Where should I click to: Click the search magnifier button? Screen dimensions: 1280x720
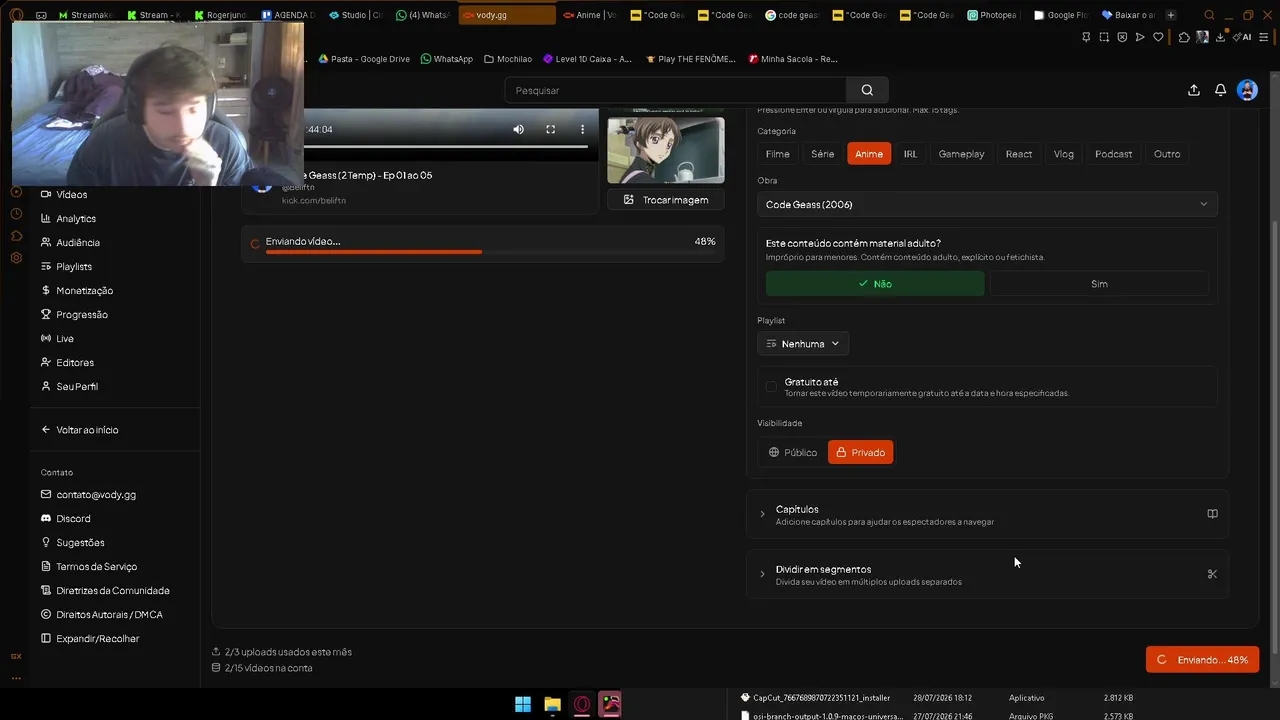[867, 90]
